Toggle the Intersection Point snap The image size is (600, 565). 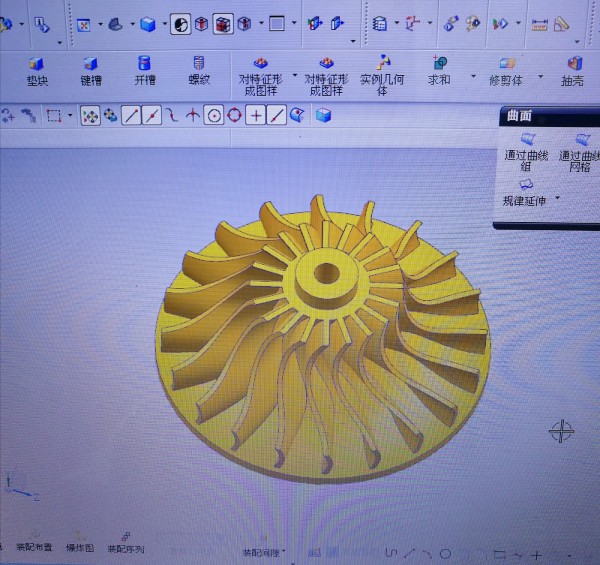(193, 115)
